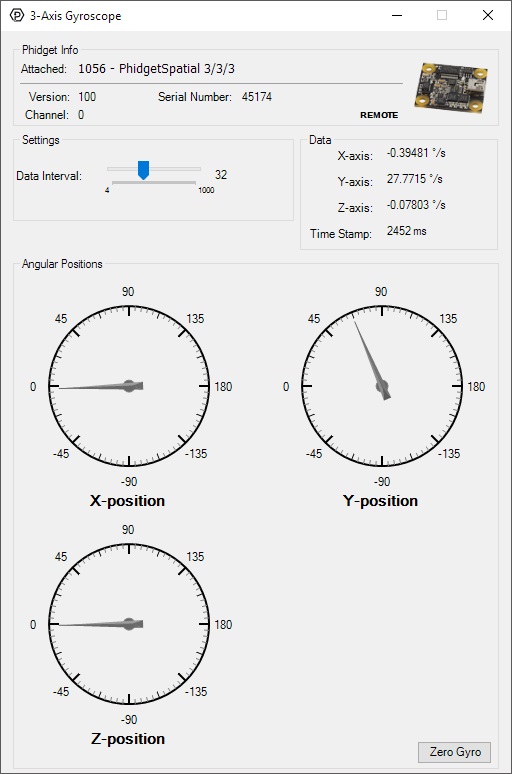Click the Z-position gauge dial
This screenshot has width=512, height=774.
point(129,624)
